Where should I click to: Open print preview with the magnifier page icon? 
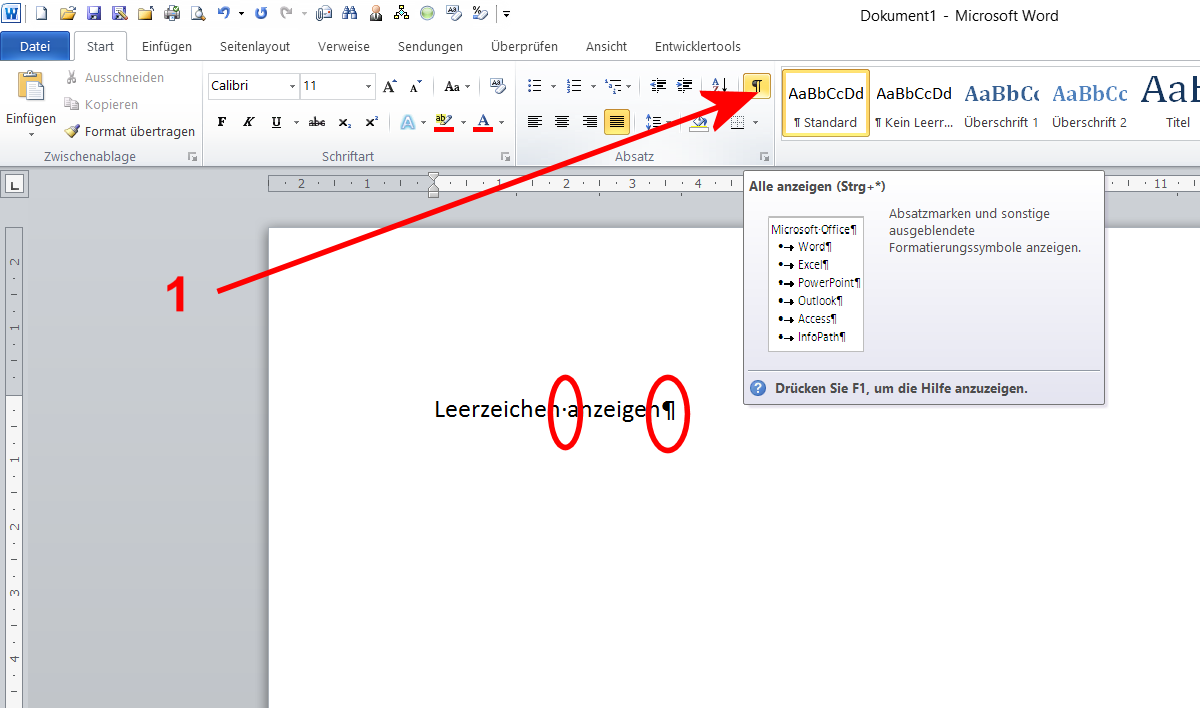pyautogui.click(x=197, y=14)
